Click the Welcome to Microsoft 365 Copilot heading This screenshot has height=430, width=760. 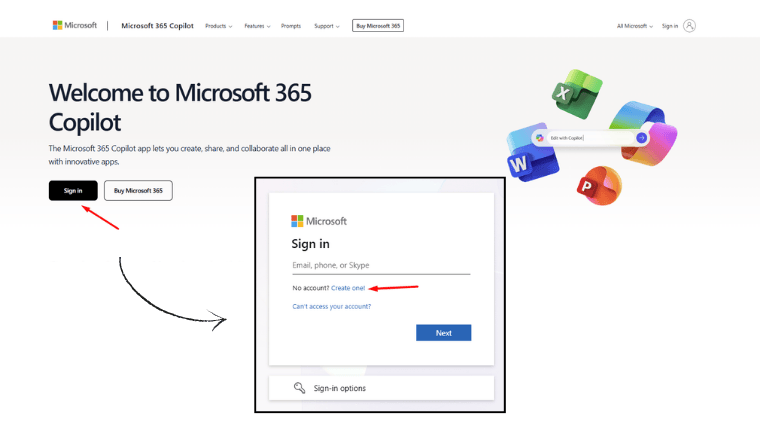click(180, 107)
